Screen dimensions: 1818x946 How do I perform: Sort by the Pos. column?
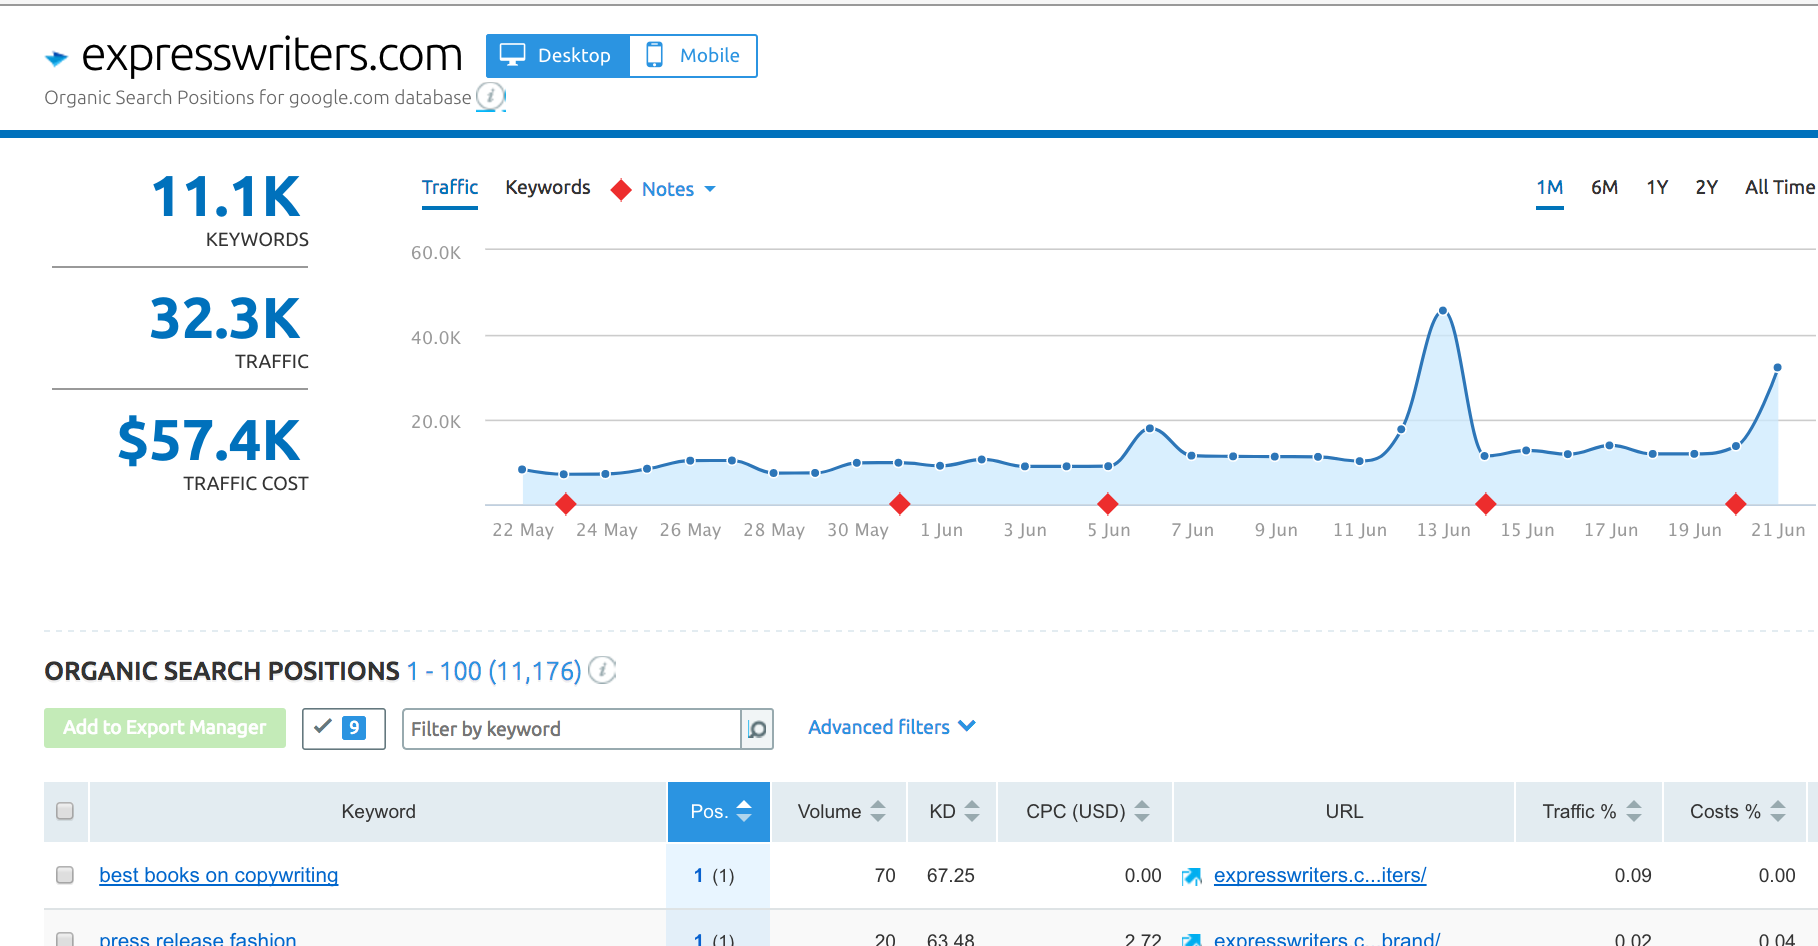(719, 812)
